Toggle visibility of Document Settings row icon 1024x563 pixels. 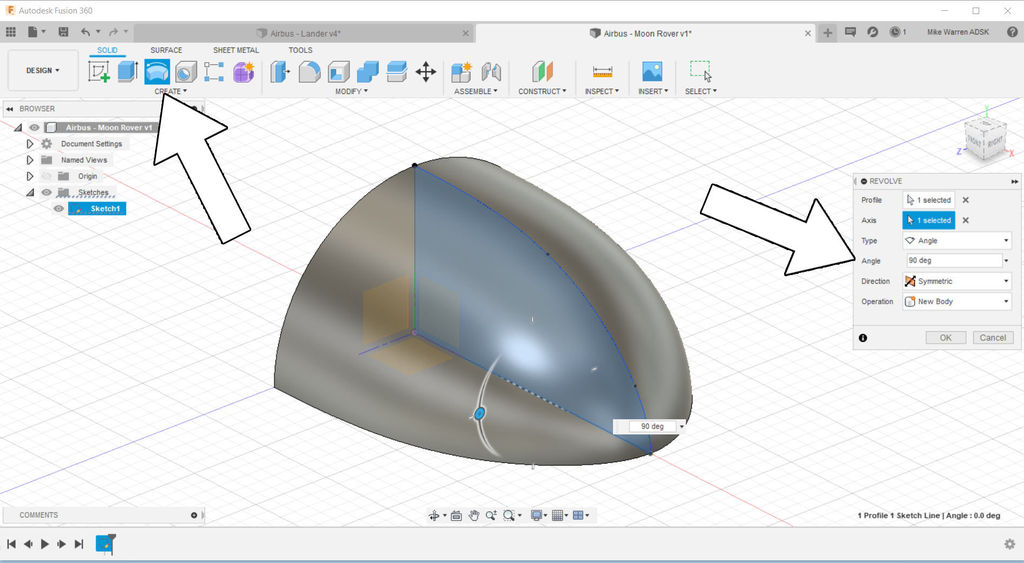click(x=46, y=144)
